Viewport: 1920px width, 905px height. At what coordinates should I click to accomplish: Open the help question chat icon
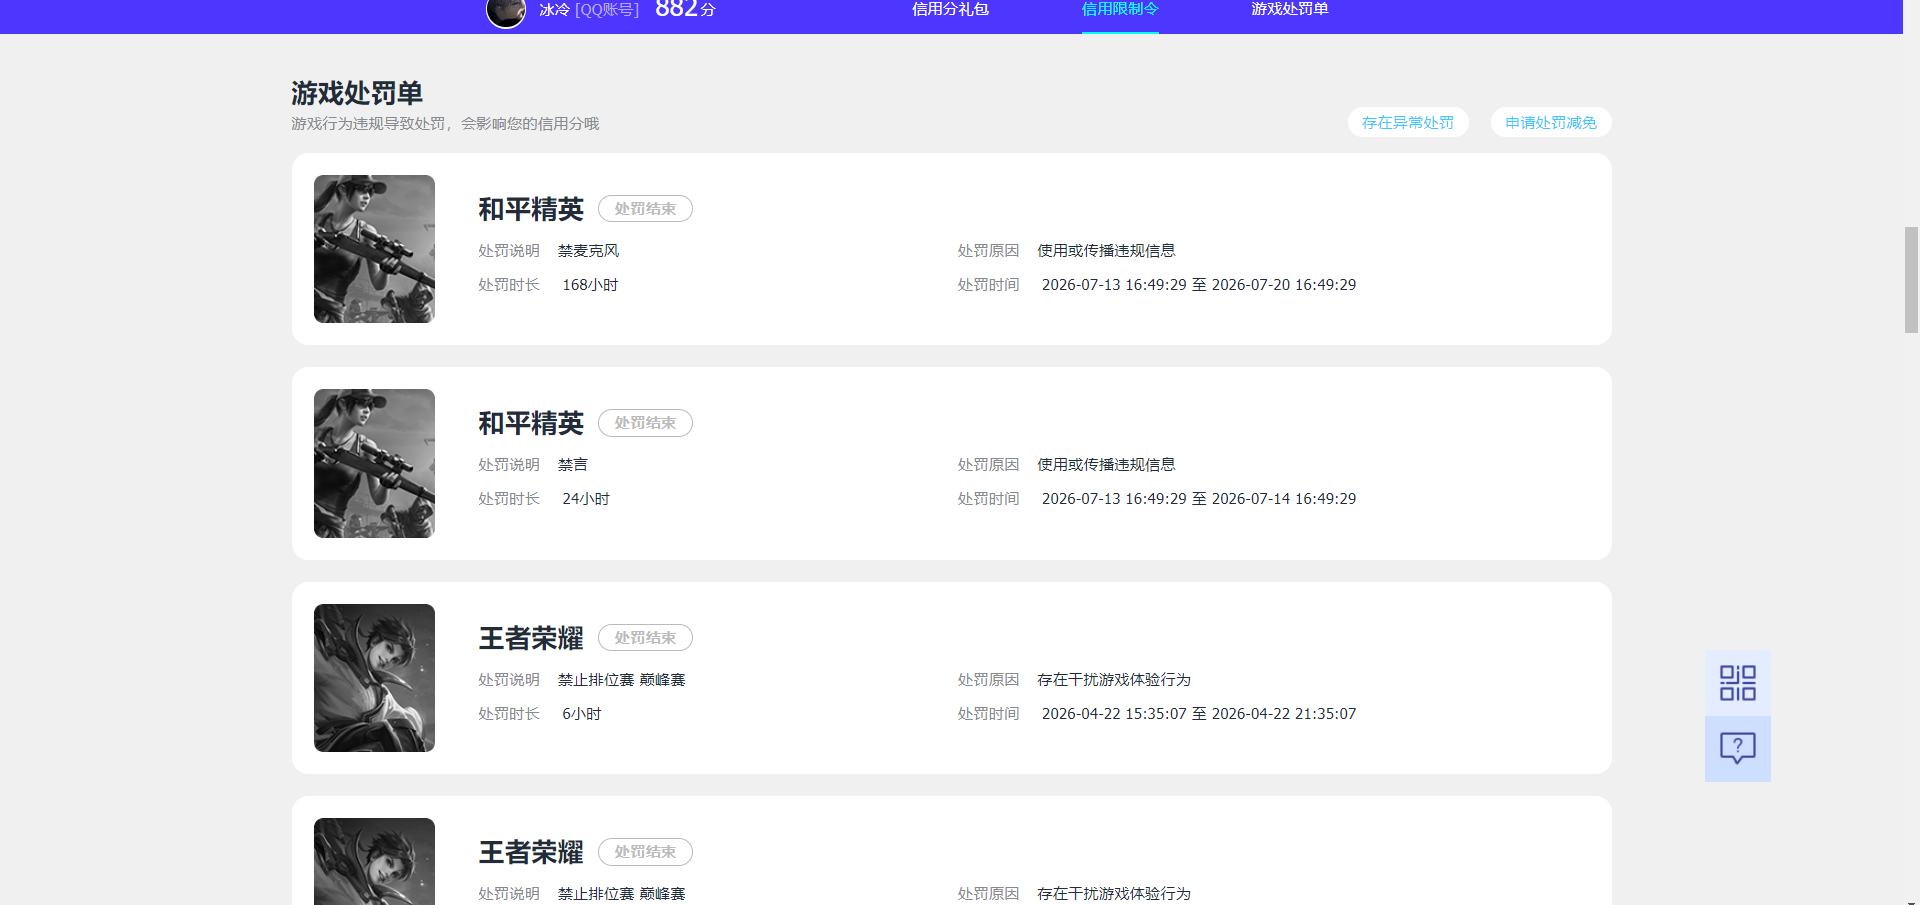coord(1737,748)
